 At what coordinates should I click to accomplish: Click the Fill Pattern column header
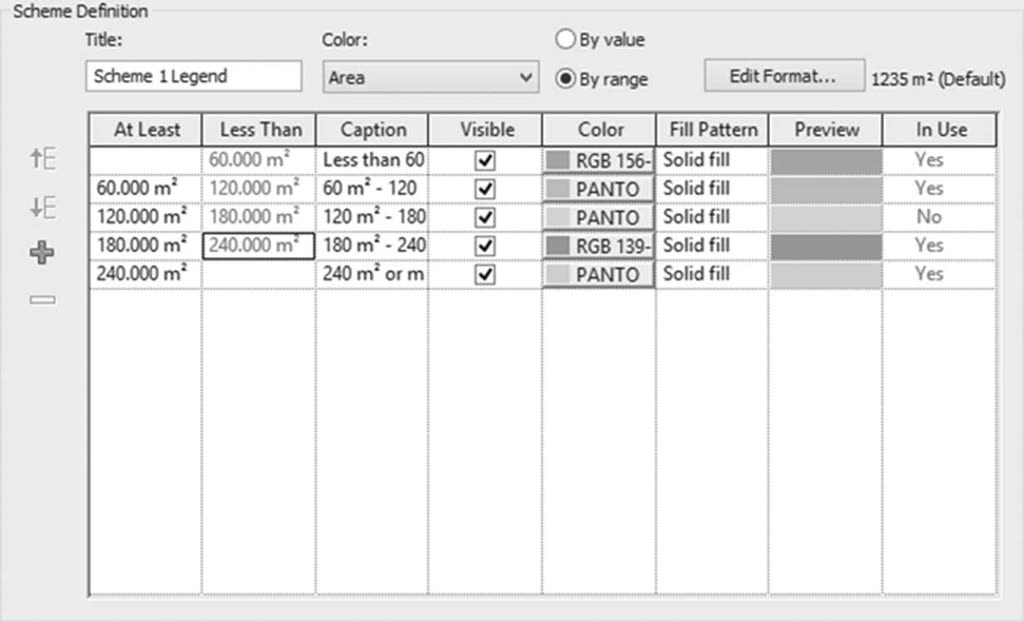click(712, 129)
